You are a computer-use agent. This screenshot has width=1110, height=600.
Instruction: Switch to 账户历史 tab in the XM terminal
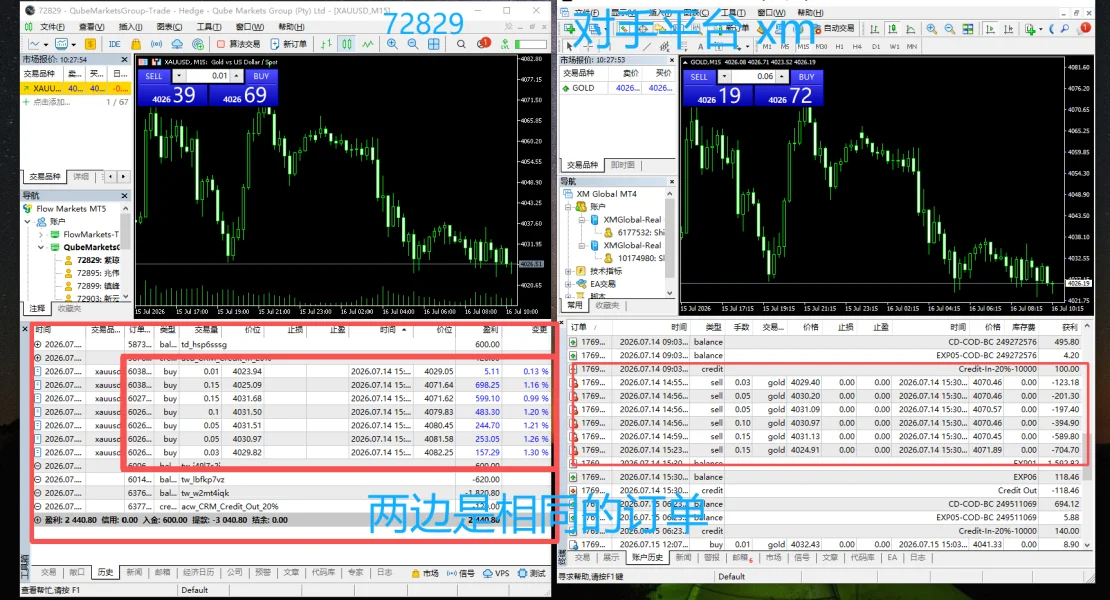coord(648,558)
